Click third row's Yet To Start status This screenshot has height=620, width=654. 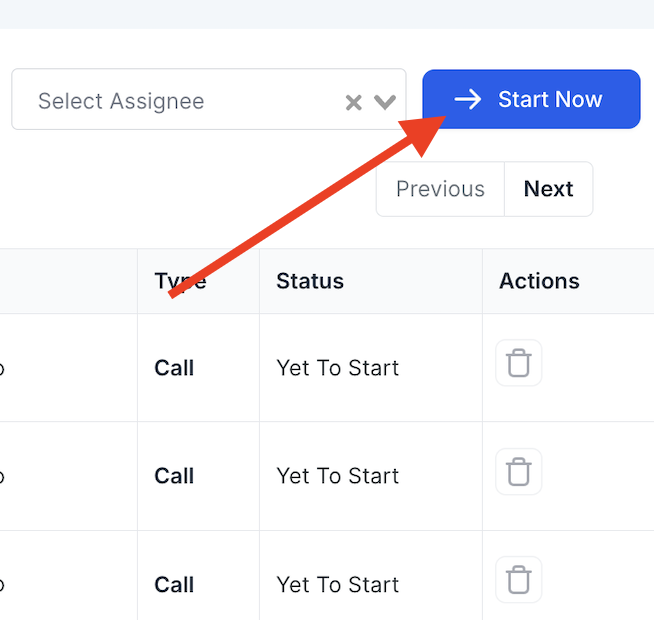(x=337, y=585)
